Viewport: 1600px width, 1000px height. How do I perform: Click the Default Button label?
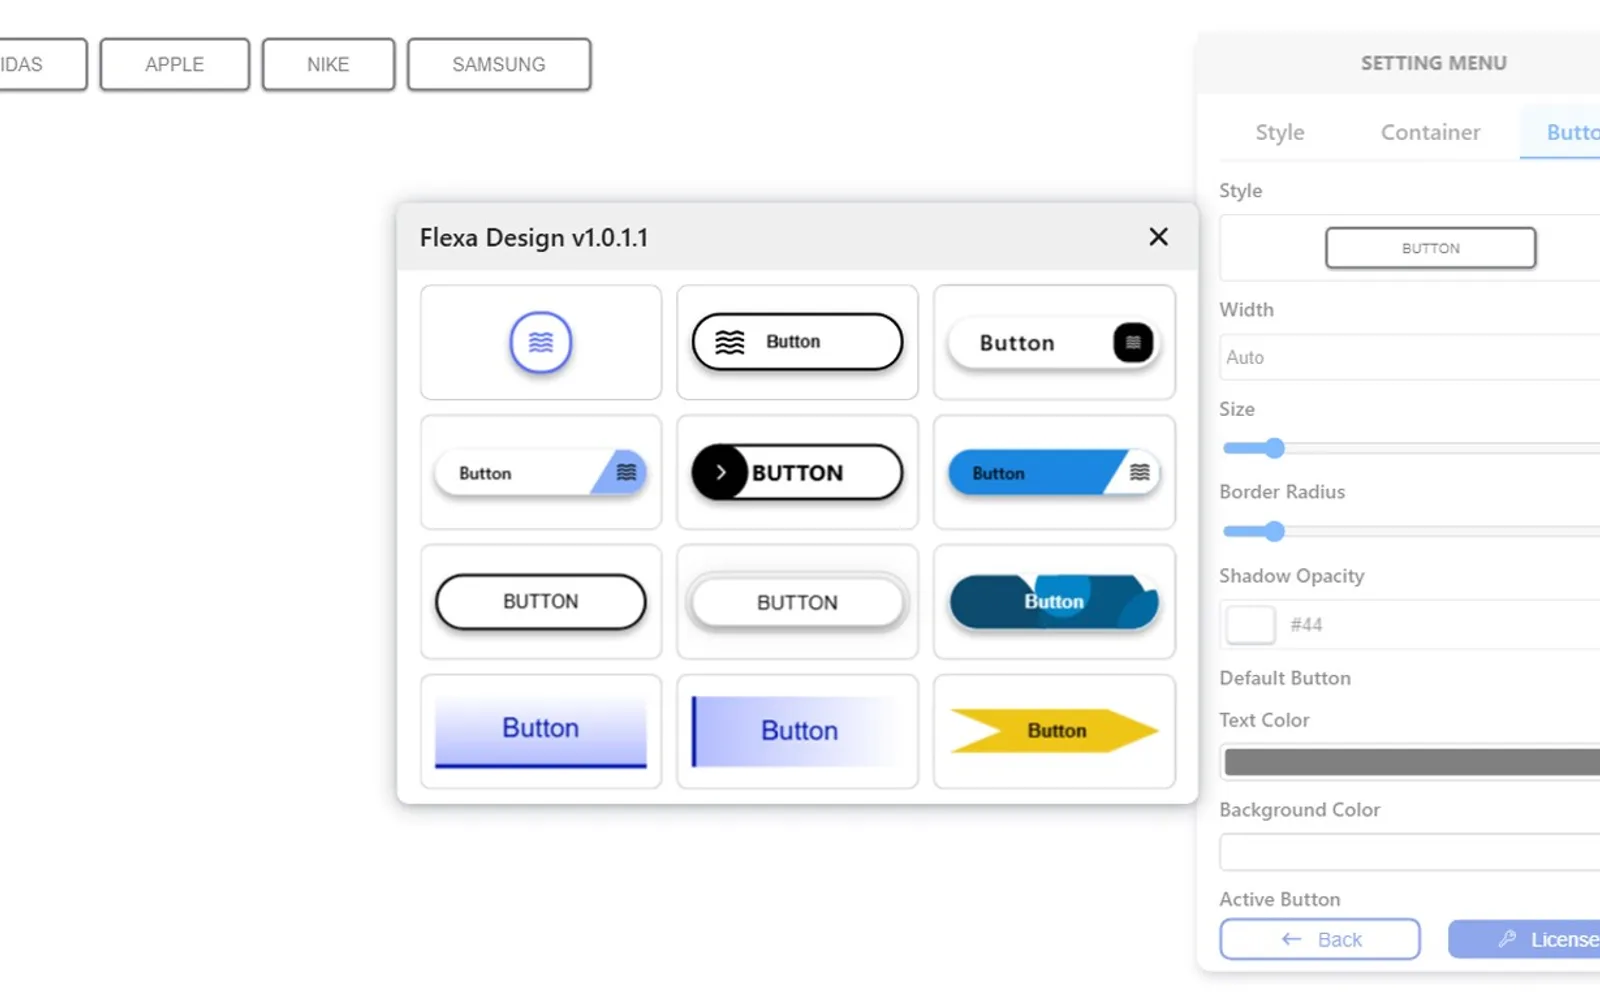tap(1285, 678)
